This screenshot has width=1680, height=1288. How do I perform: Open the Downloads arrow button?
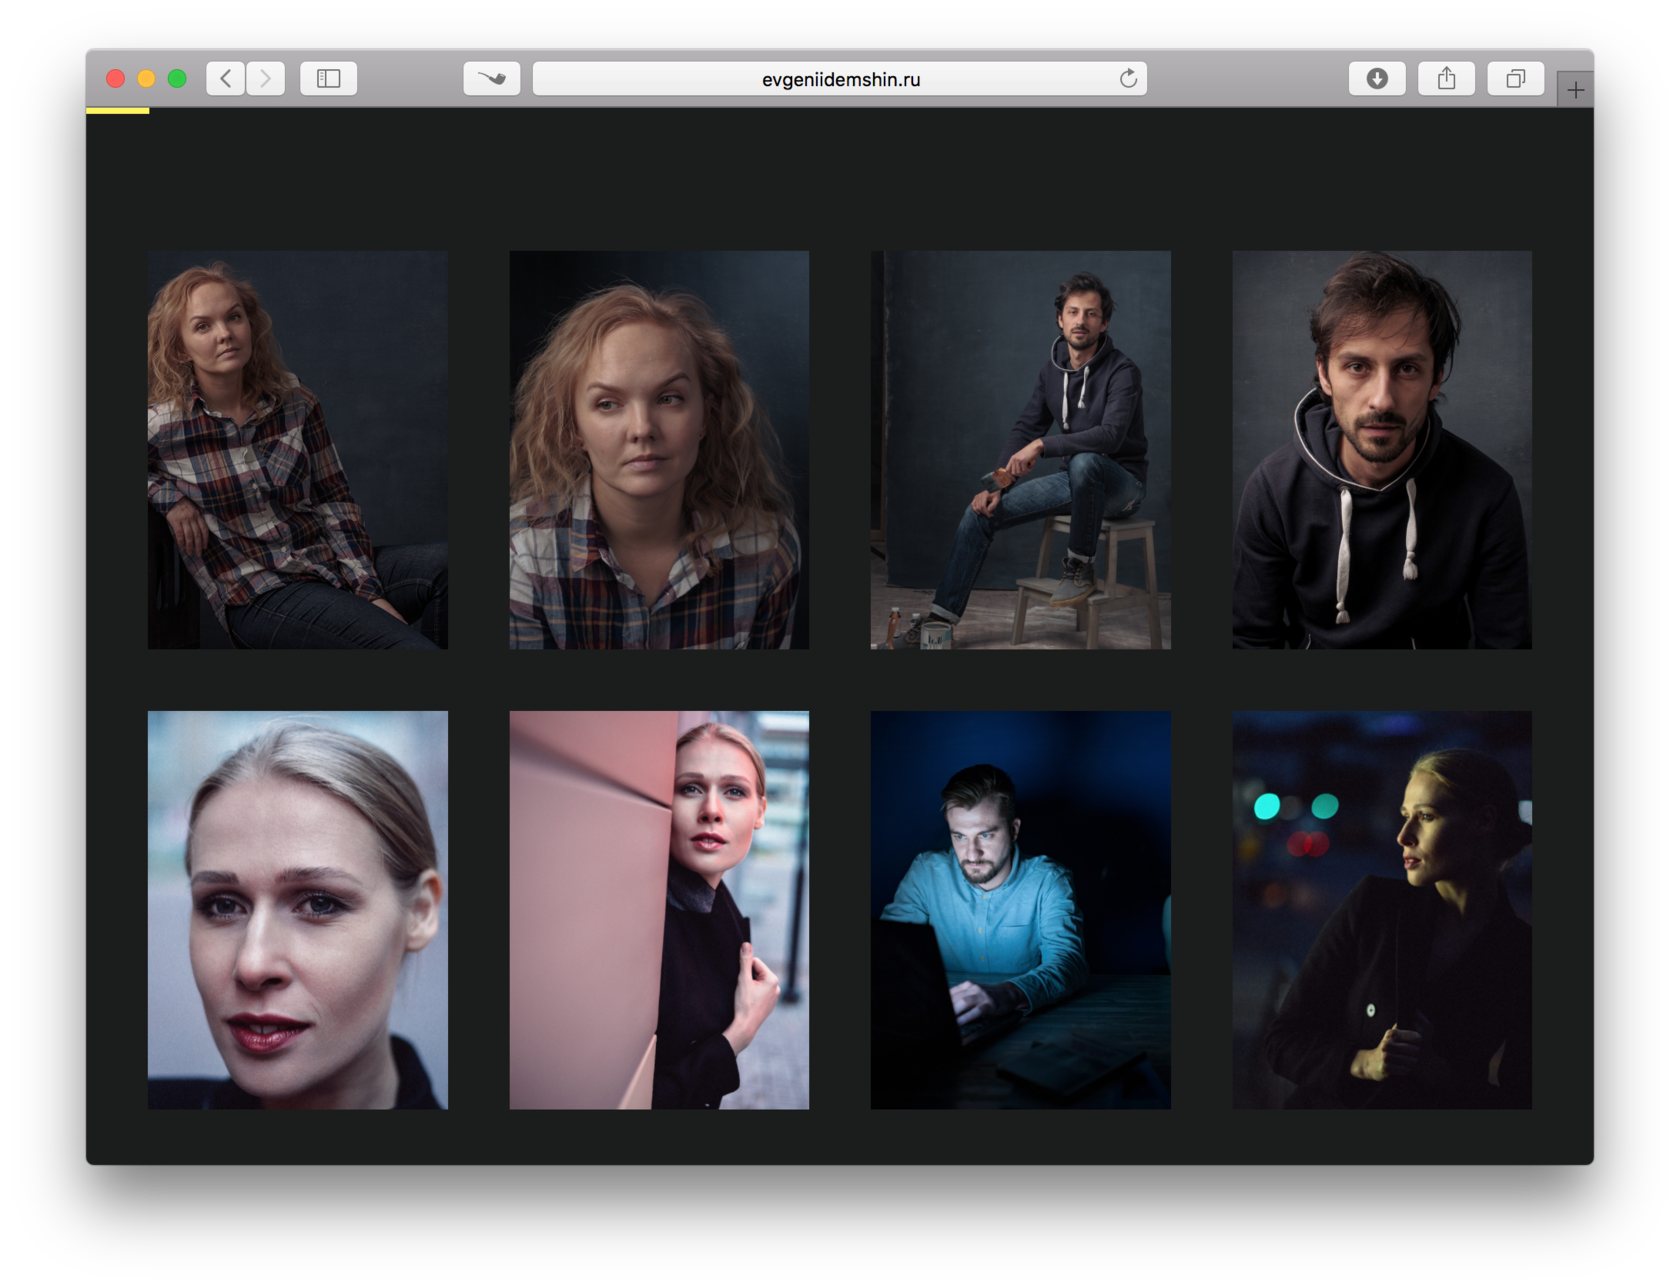(1377, 78)
